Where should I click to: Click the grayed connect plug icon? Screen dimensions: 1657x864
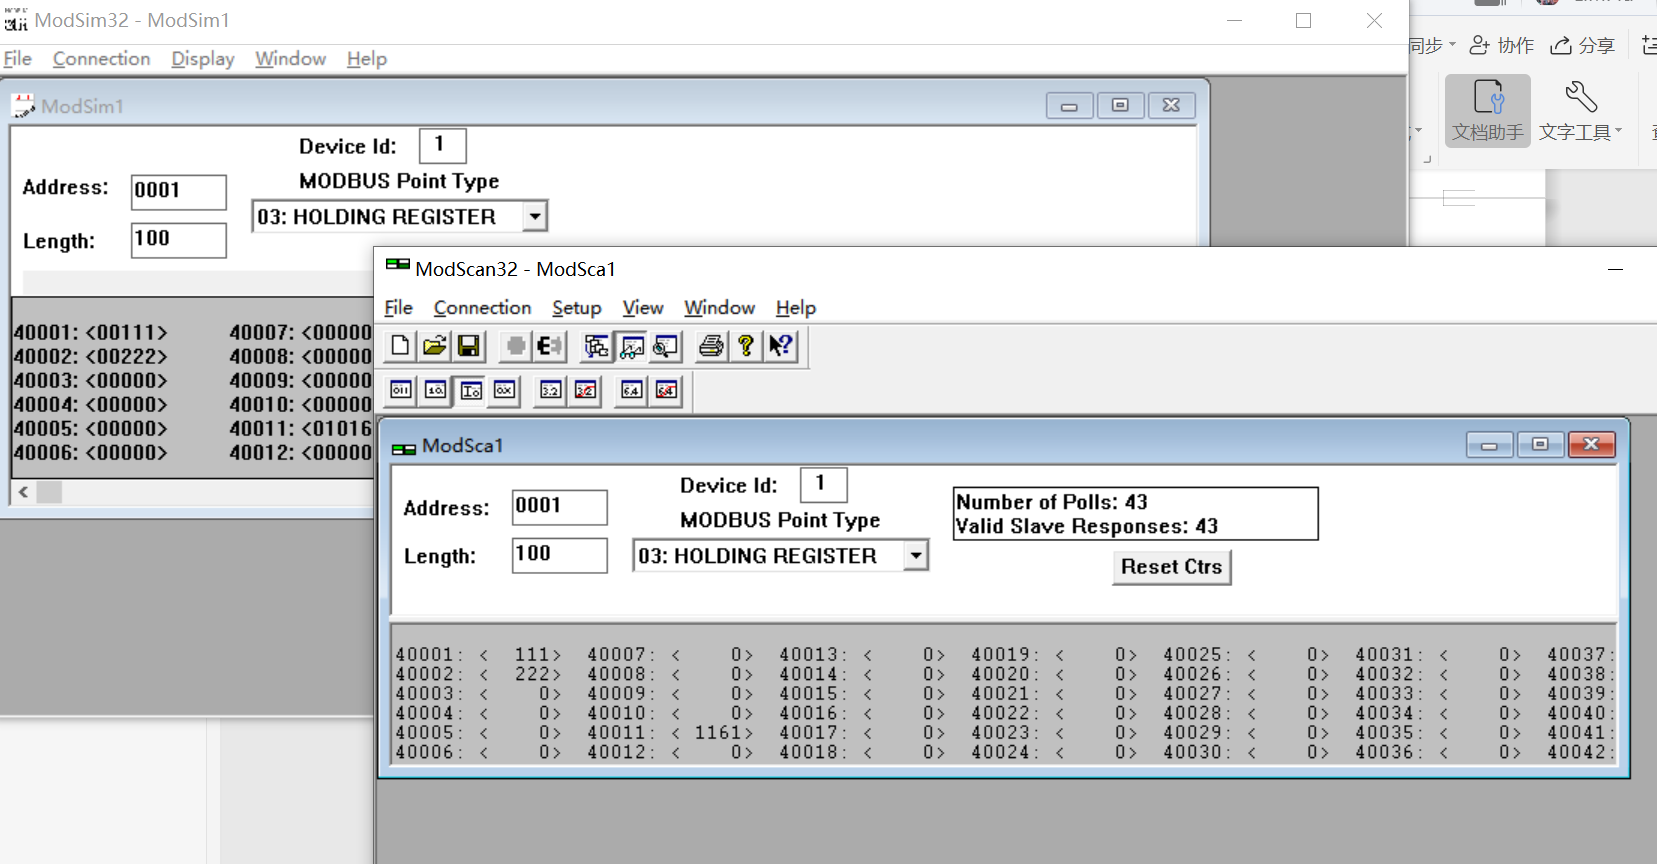point(515,346)
